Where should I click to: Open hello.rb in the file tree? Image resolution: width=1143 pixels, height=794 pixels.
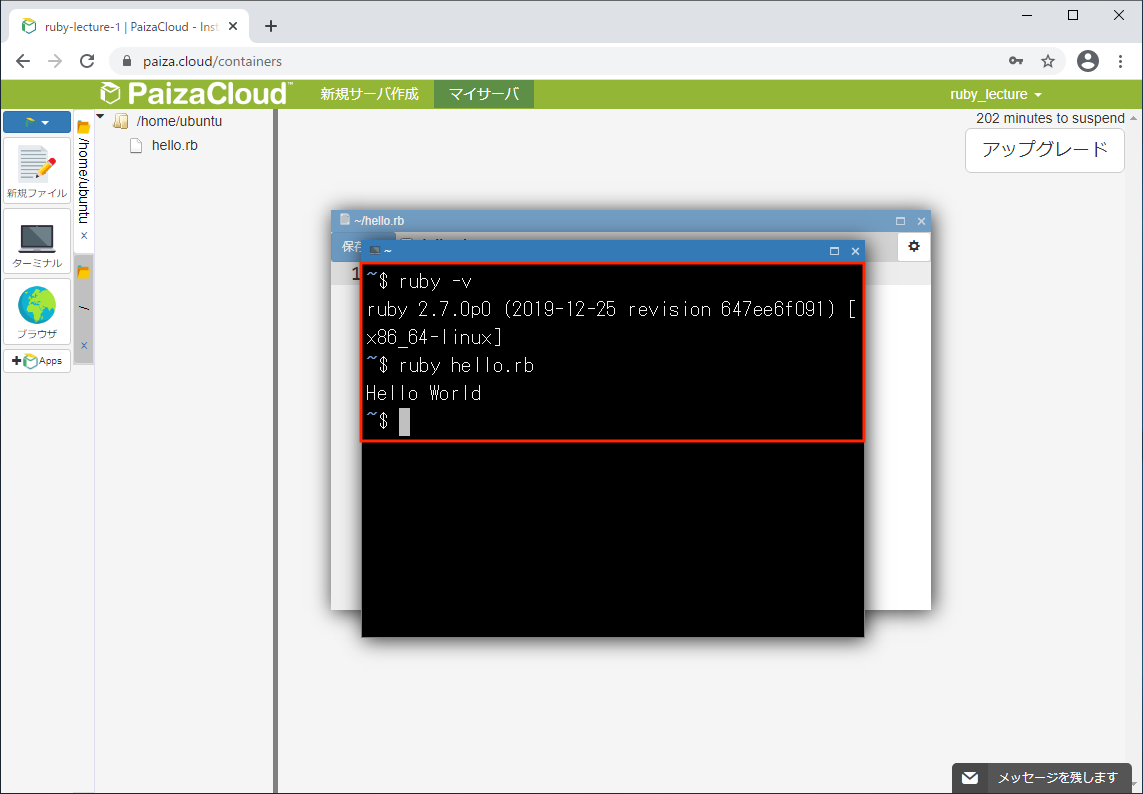tap(174, 145)
